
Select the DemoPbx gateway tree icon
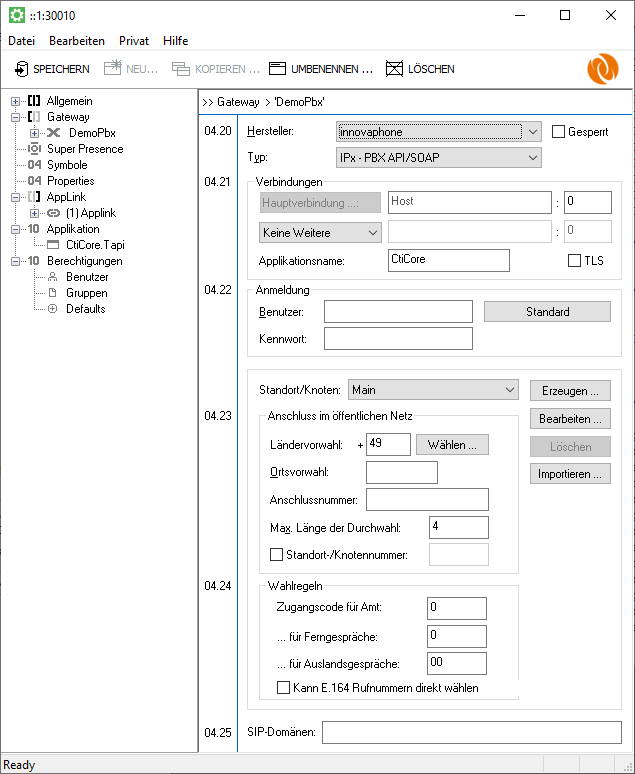coord(53,133)
